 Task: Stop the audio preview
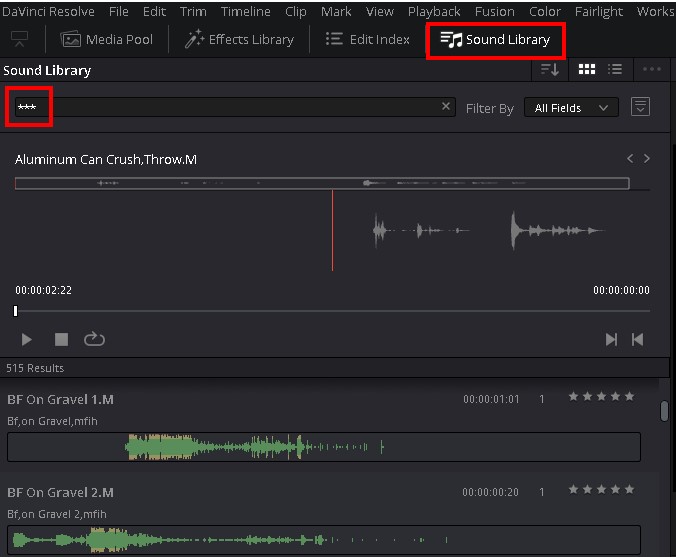pyautogui.click(x=61, y=340)
